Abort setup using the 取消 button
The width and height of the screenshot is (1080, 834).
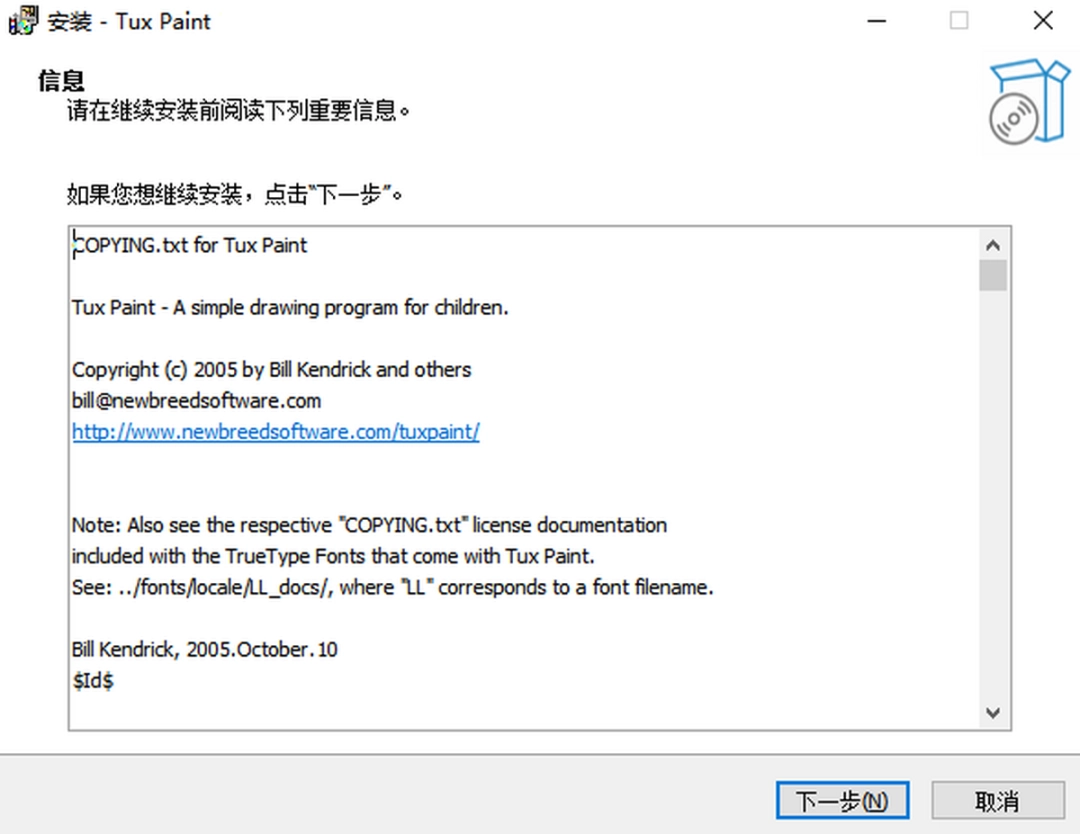pos(996,800)
